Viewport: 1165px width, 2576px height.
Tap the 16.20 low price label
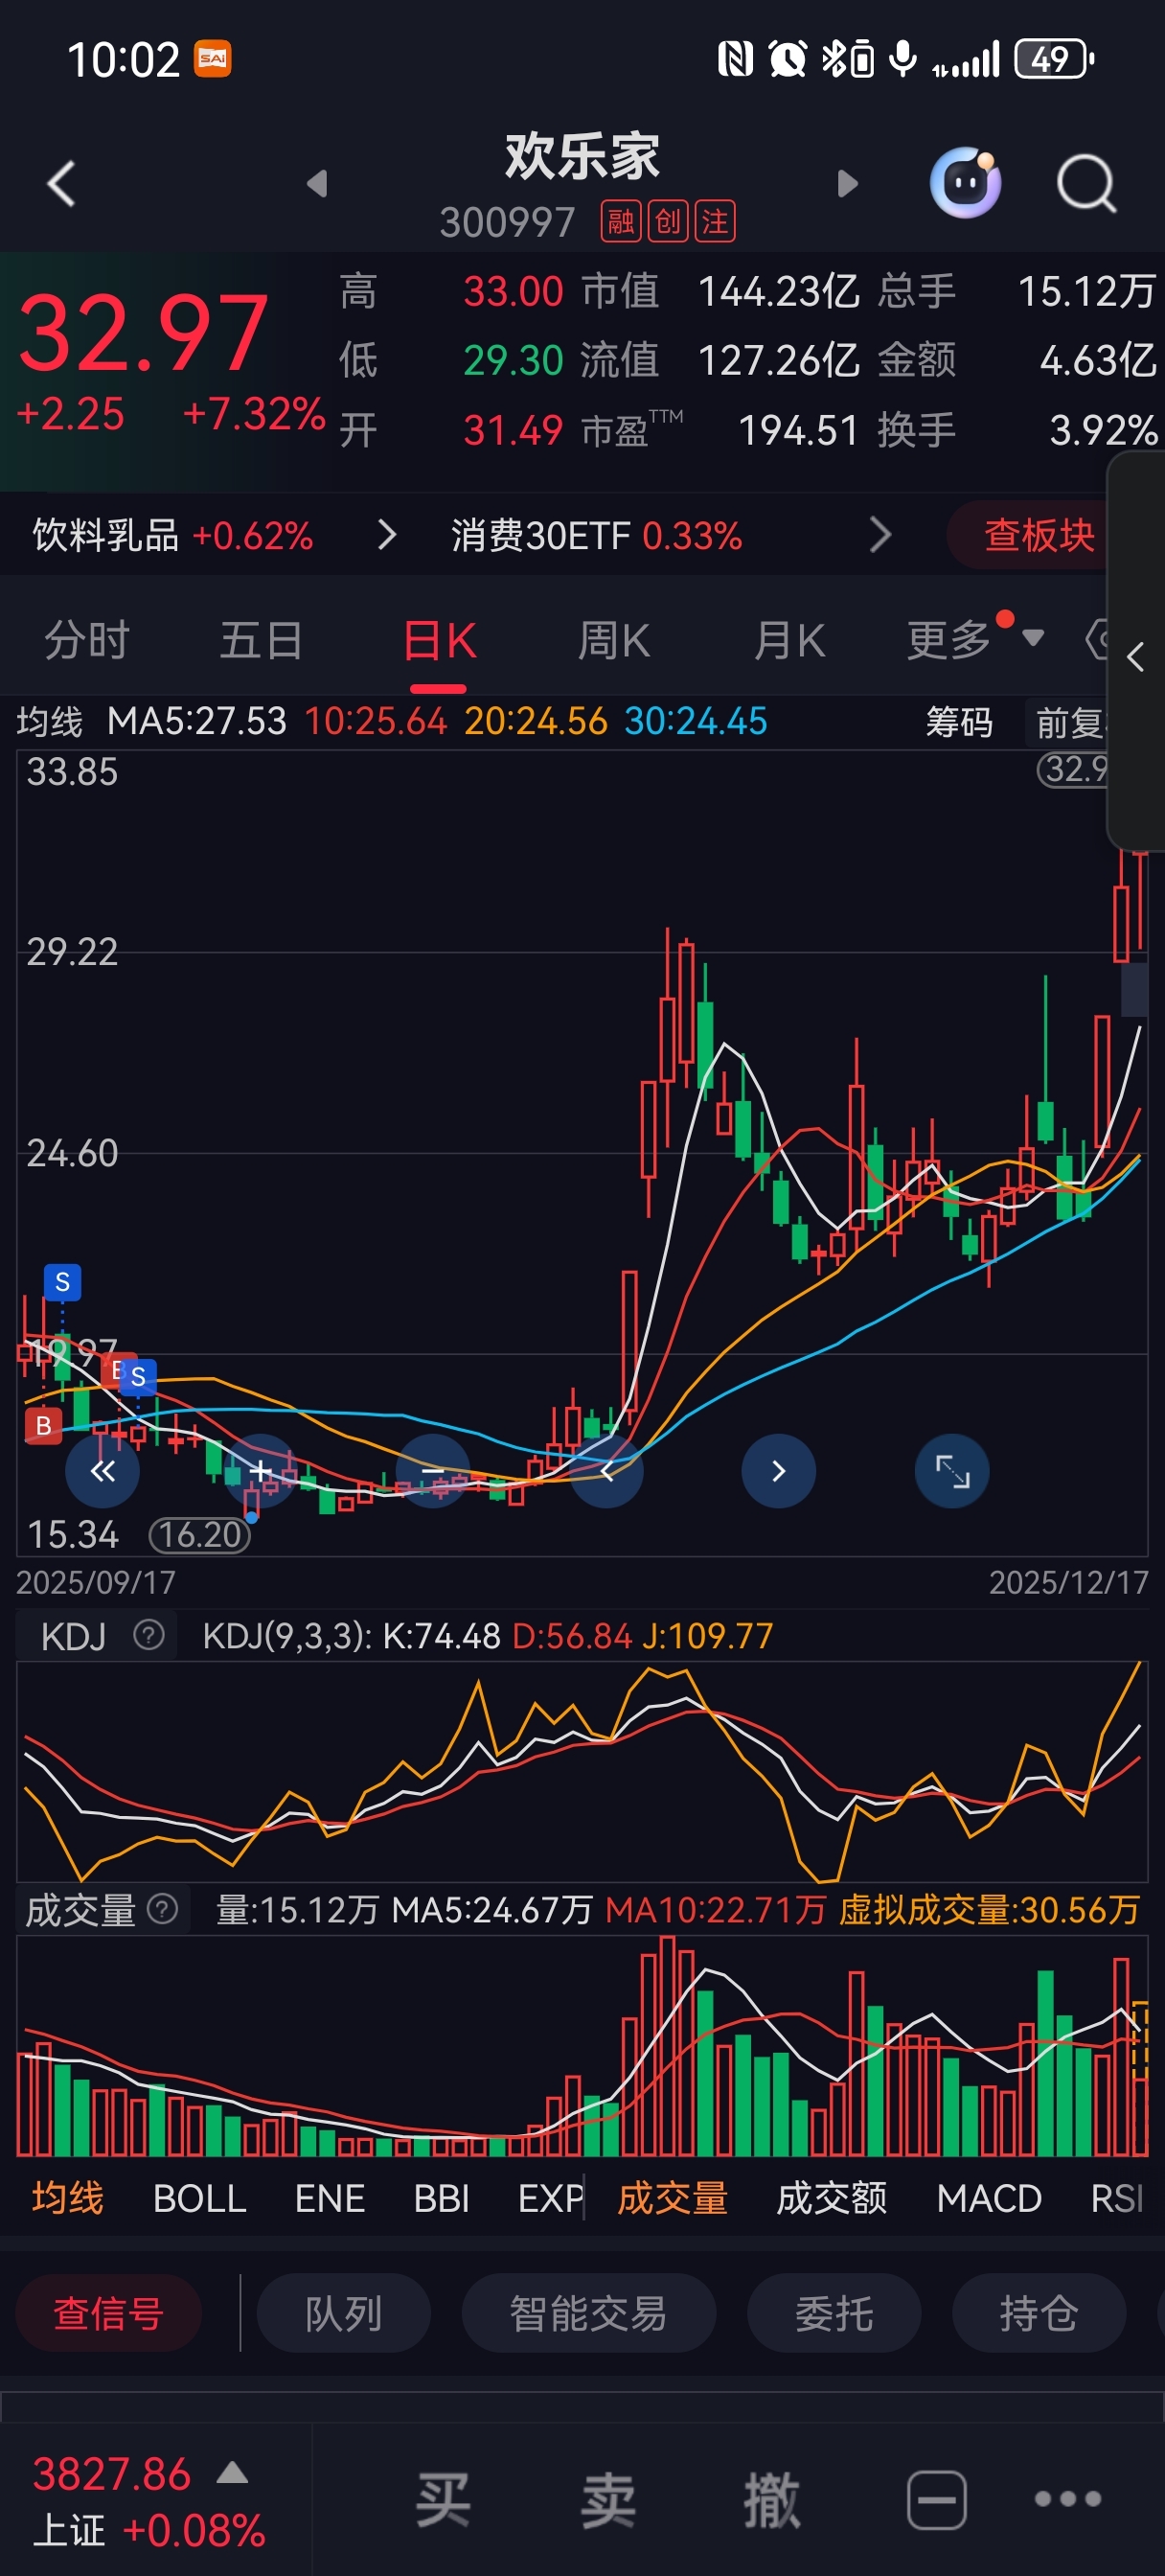(200, 1534)
